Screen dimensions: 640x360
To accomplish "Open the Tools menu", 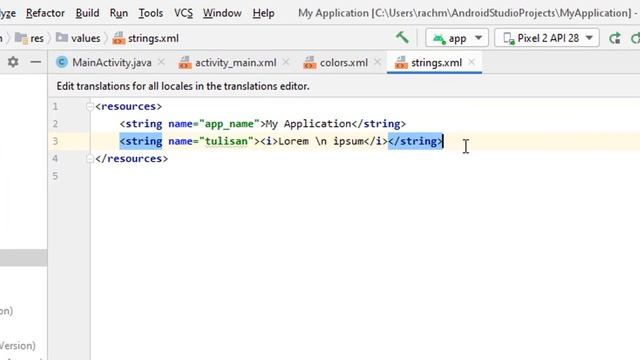I will click(151, 13).
